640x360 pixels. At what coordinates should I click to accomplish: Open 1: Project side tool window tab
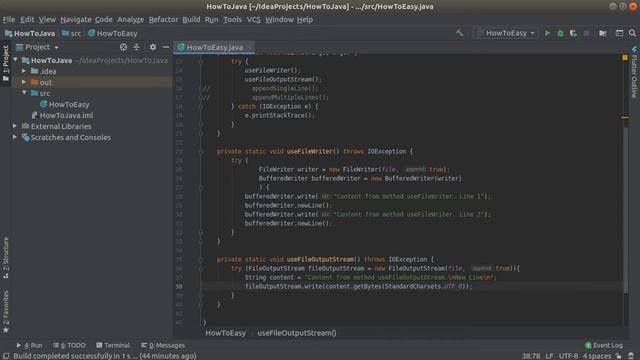point(6,63)
